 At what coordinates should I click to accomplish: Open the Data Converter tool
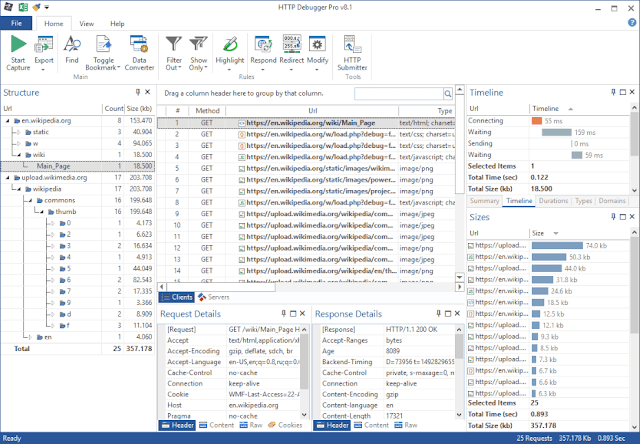(139, 53)
